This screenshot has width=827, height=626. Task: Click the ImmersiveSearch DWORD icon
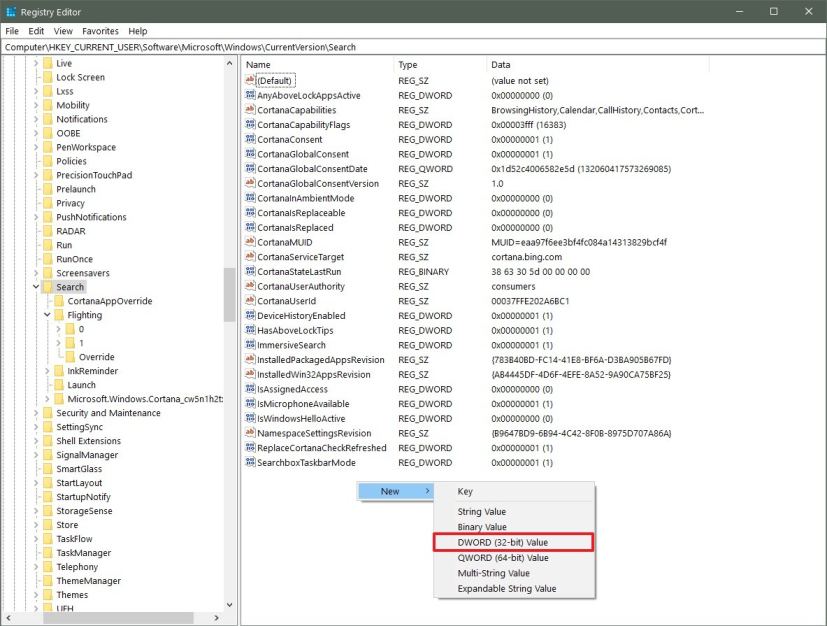[x=250, y=345]
